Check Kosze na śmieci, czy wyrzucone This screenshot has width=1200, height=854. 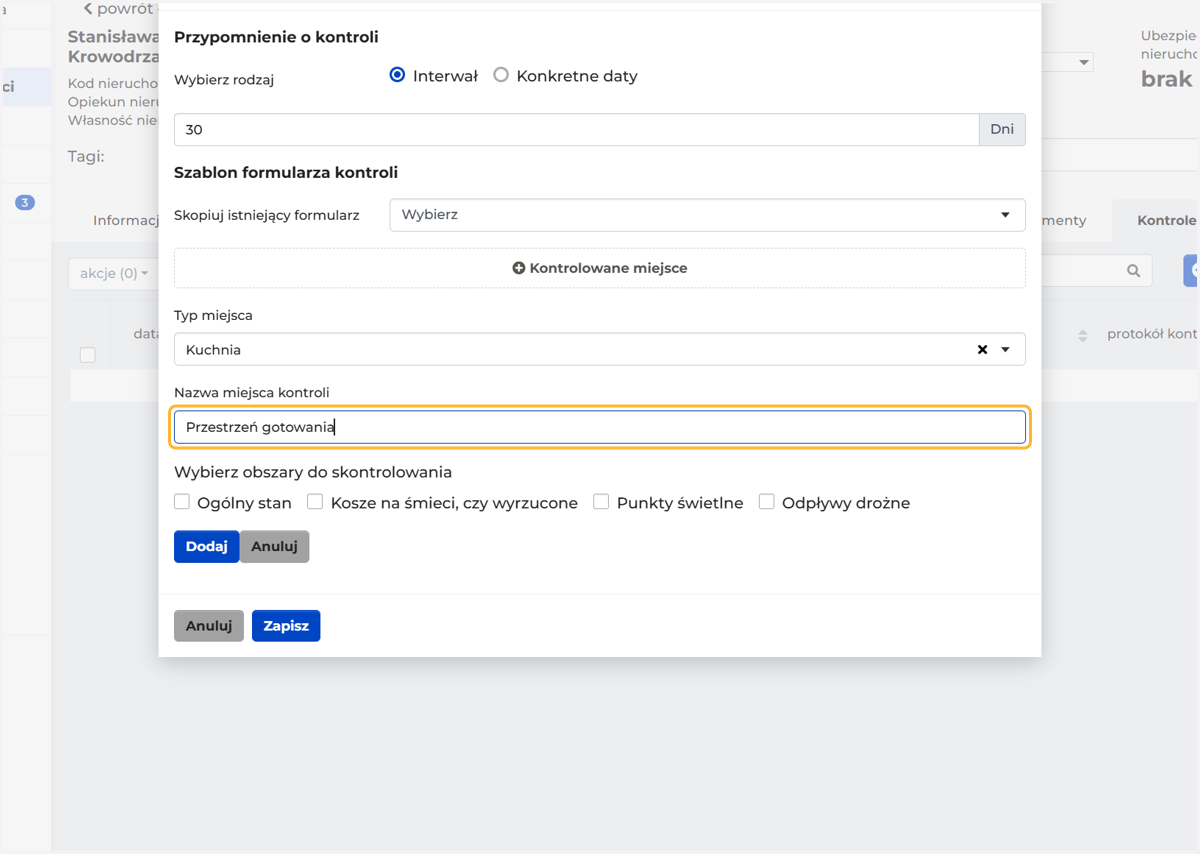click(x=315, y=502)
